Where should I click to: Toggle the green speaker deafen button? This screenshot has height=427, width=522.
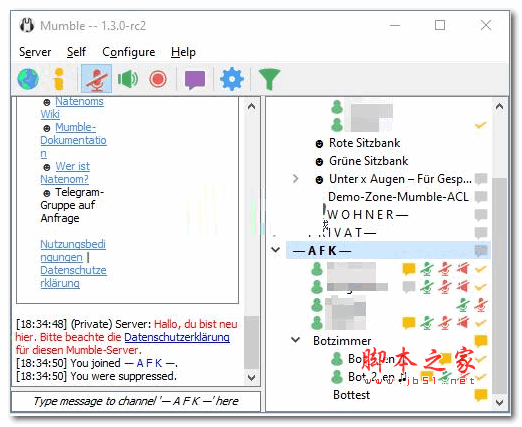coord(128,79)
